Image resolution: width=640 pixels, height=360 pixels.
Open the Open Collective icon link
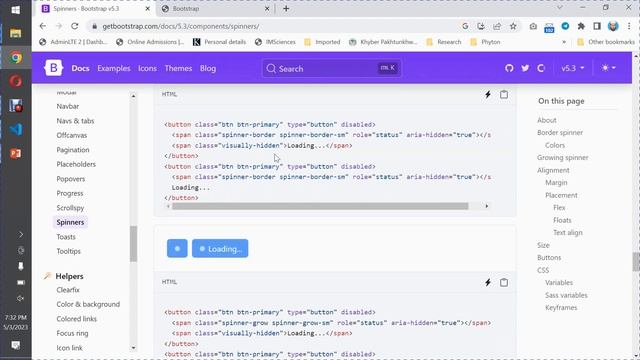click(x=541, y=68)
